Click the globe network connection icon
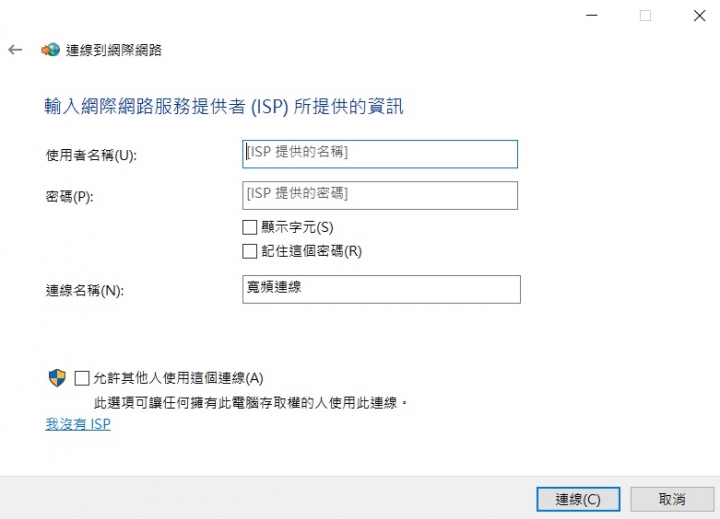This screenshot has width=720, height=519. coord(51,50)
